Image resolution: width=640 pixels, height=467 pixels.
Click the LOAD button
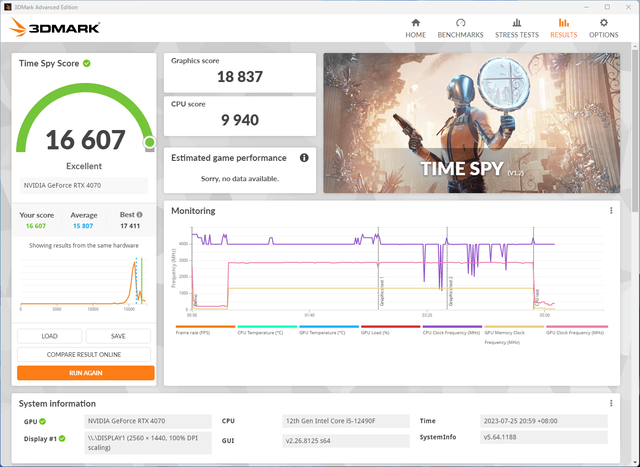tap(49, 336)
